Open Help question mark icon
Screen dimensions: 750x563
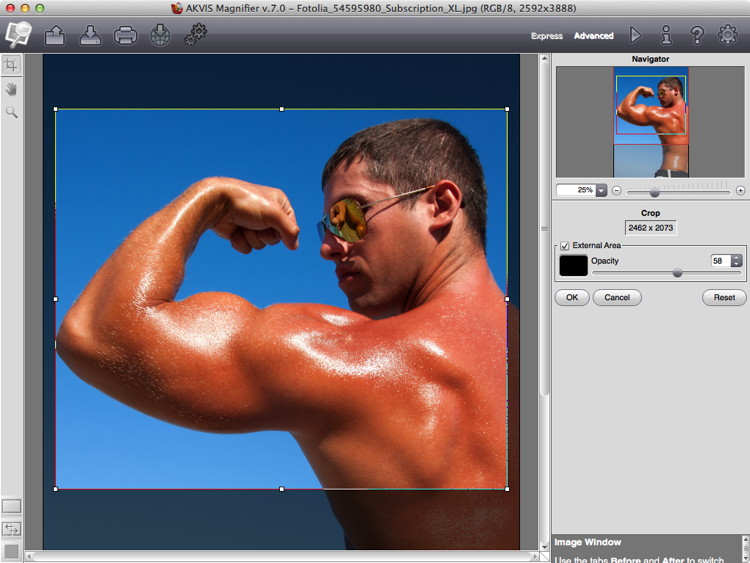click(697, 35)
